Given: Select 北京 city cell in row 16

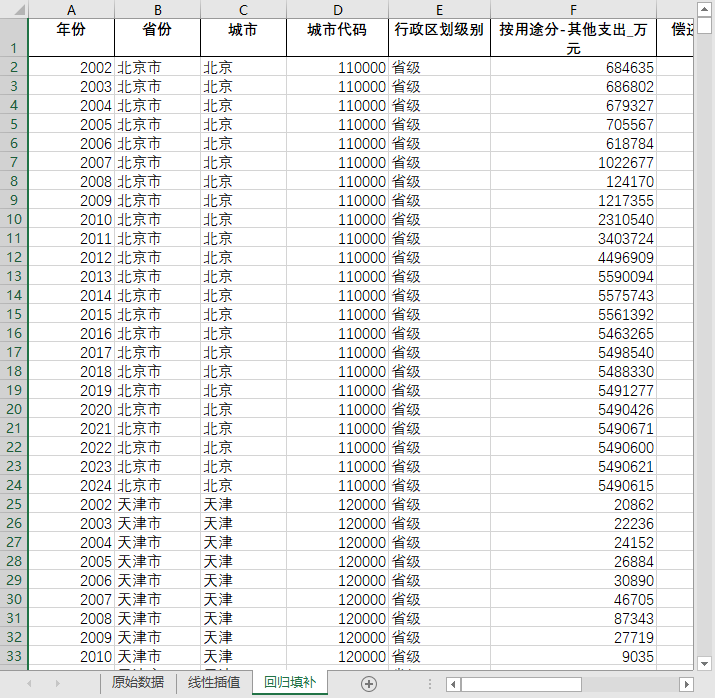Looking at the screenshot, I should [244, 333].
